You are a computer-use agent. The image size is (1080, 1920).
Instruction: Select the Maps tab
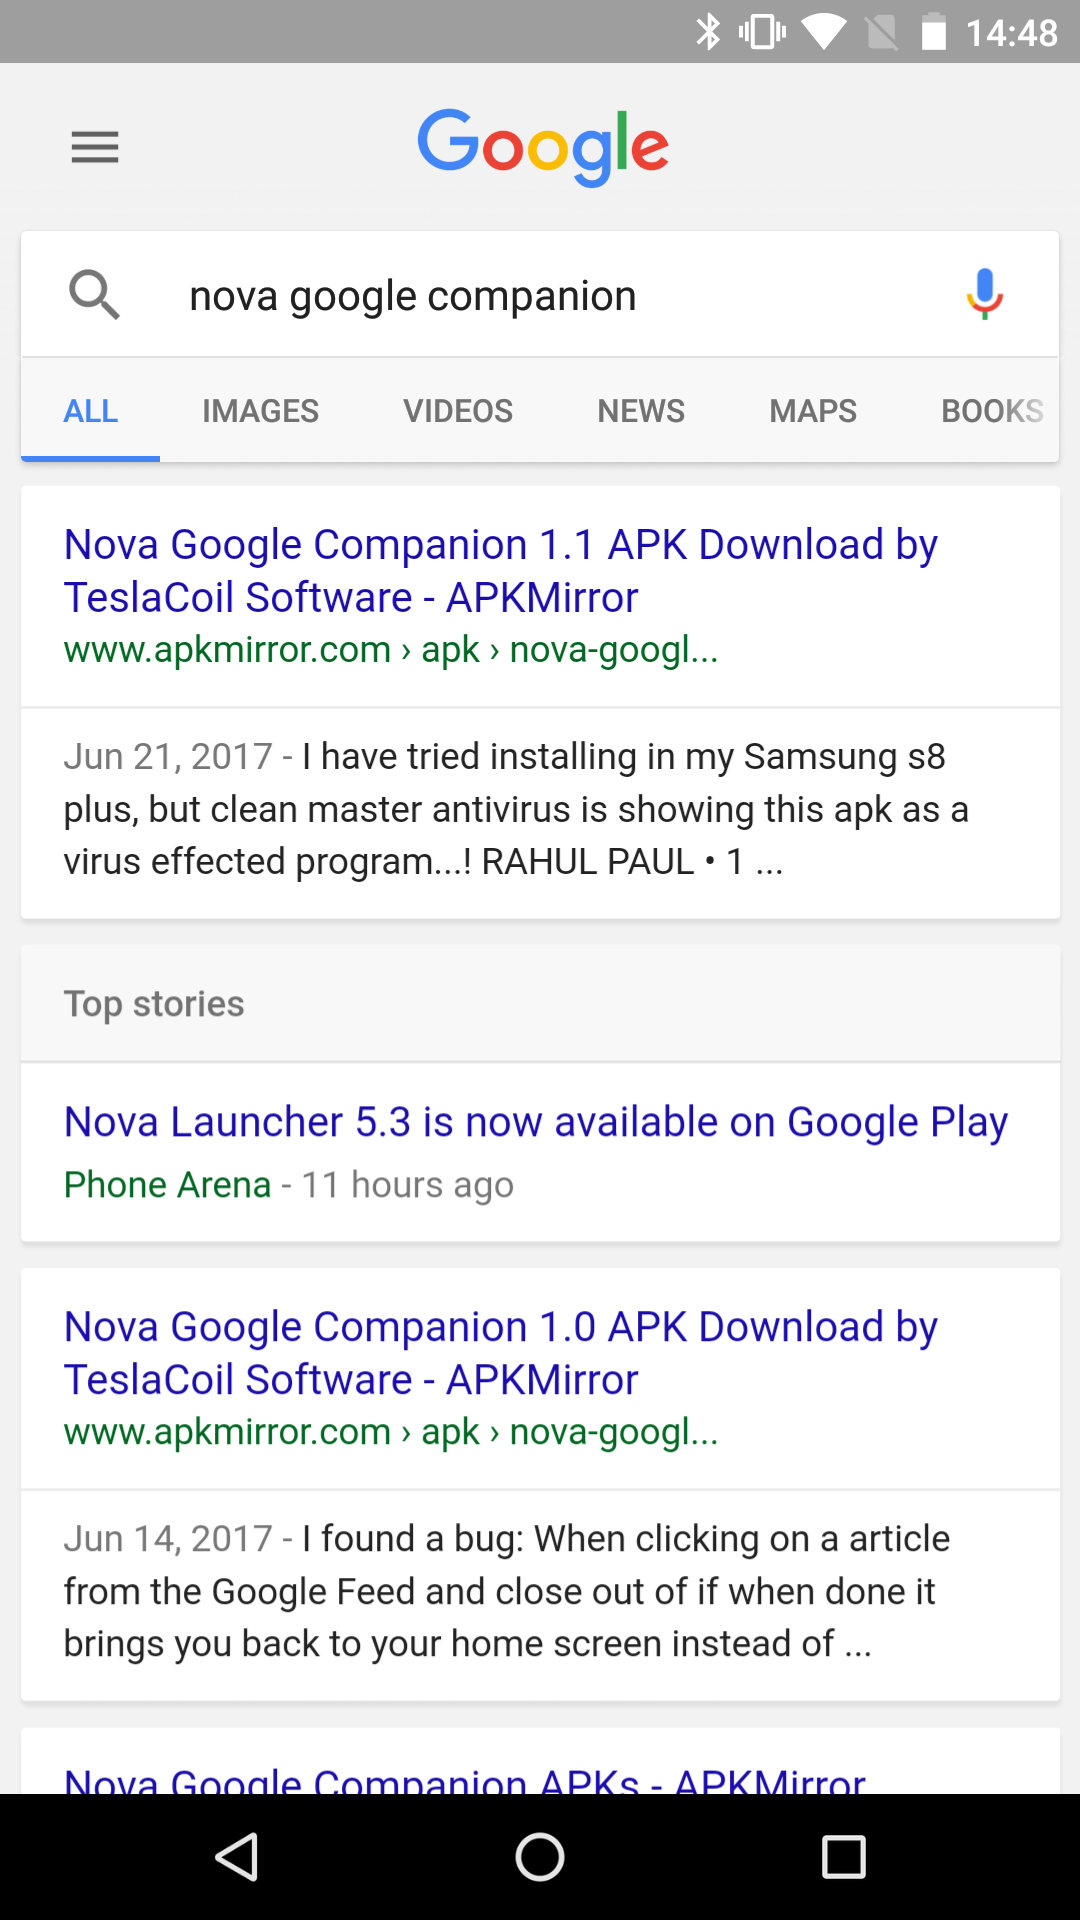pos(813,411)
